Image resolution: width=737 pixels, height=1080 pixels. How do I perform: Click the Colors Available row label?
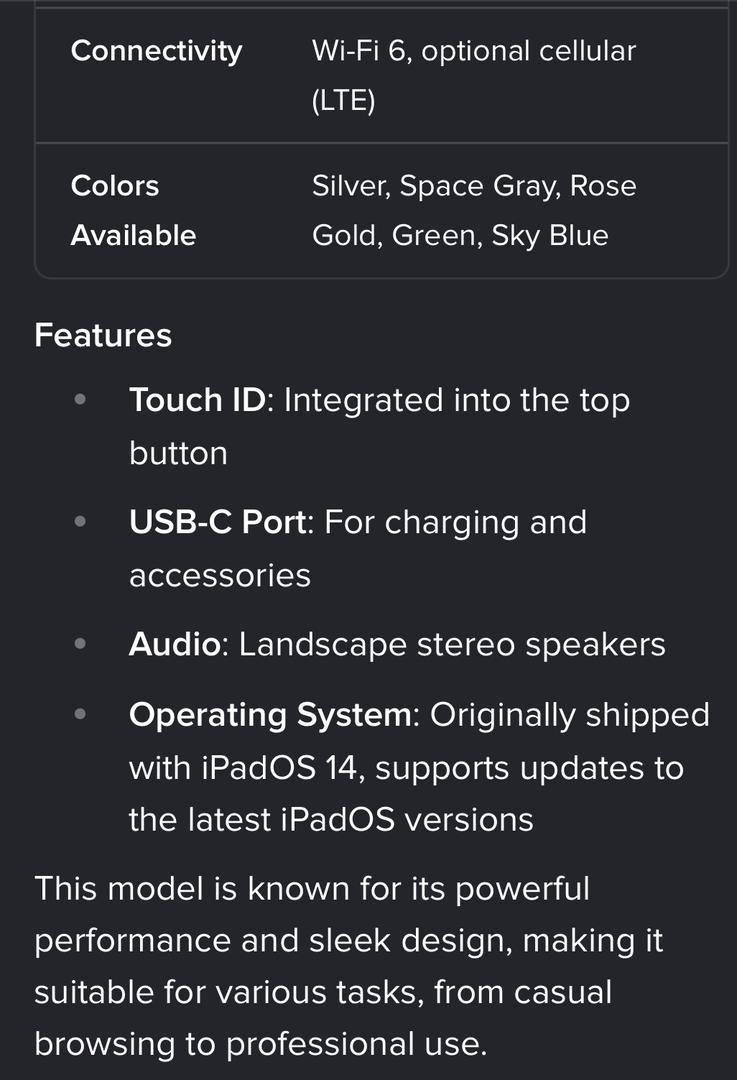133,210
